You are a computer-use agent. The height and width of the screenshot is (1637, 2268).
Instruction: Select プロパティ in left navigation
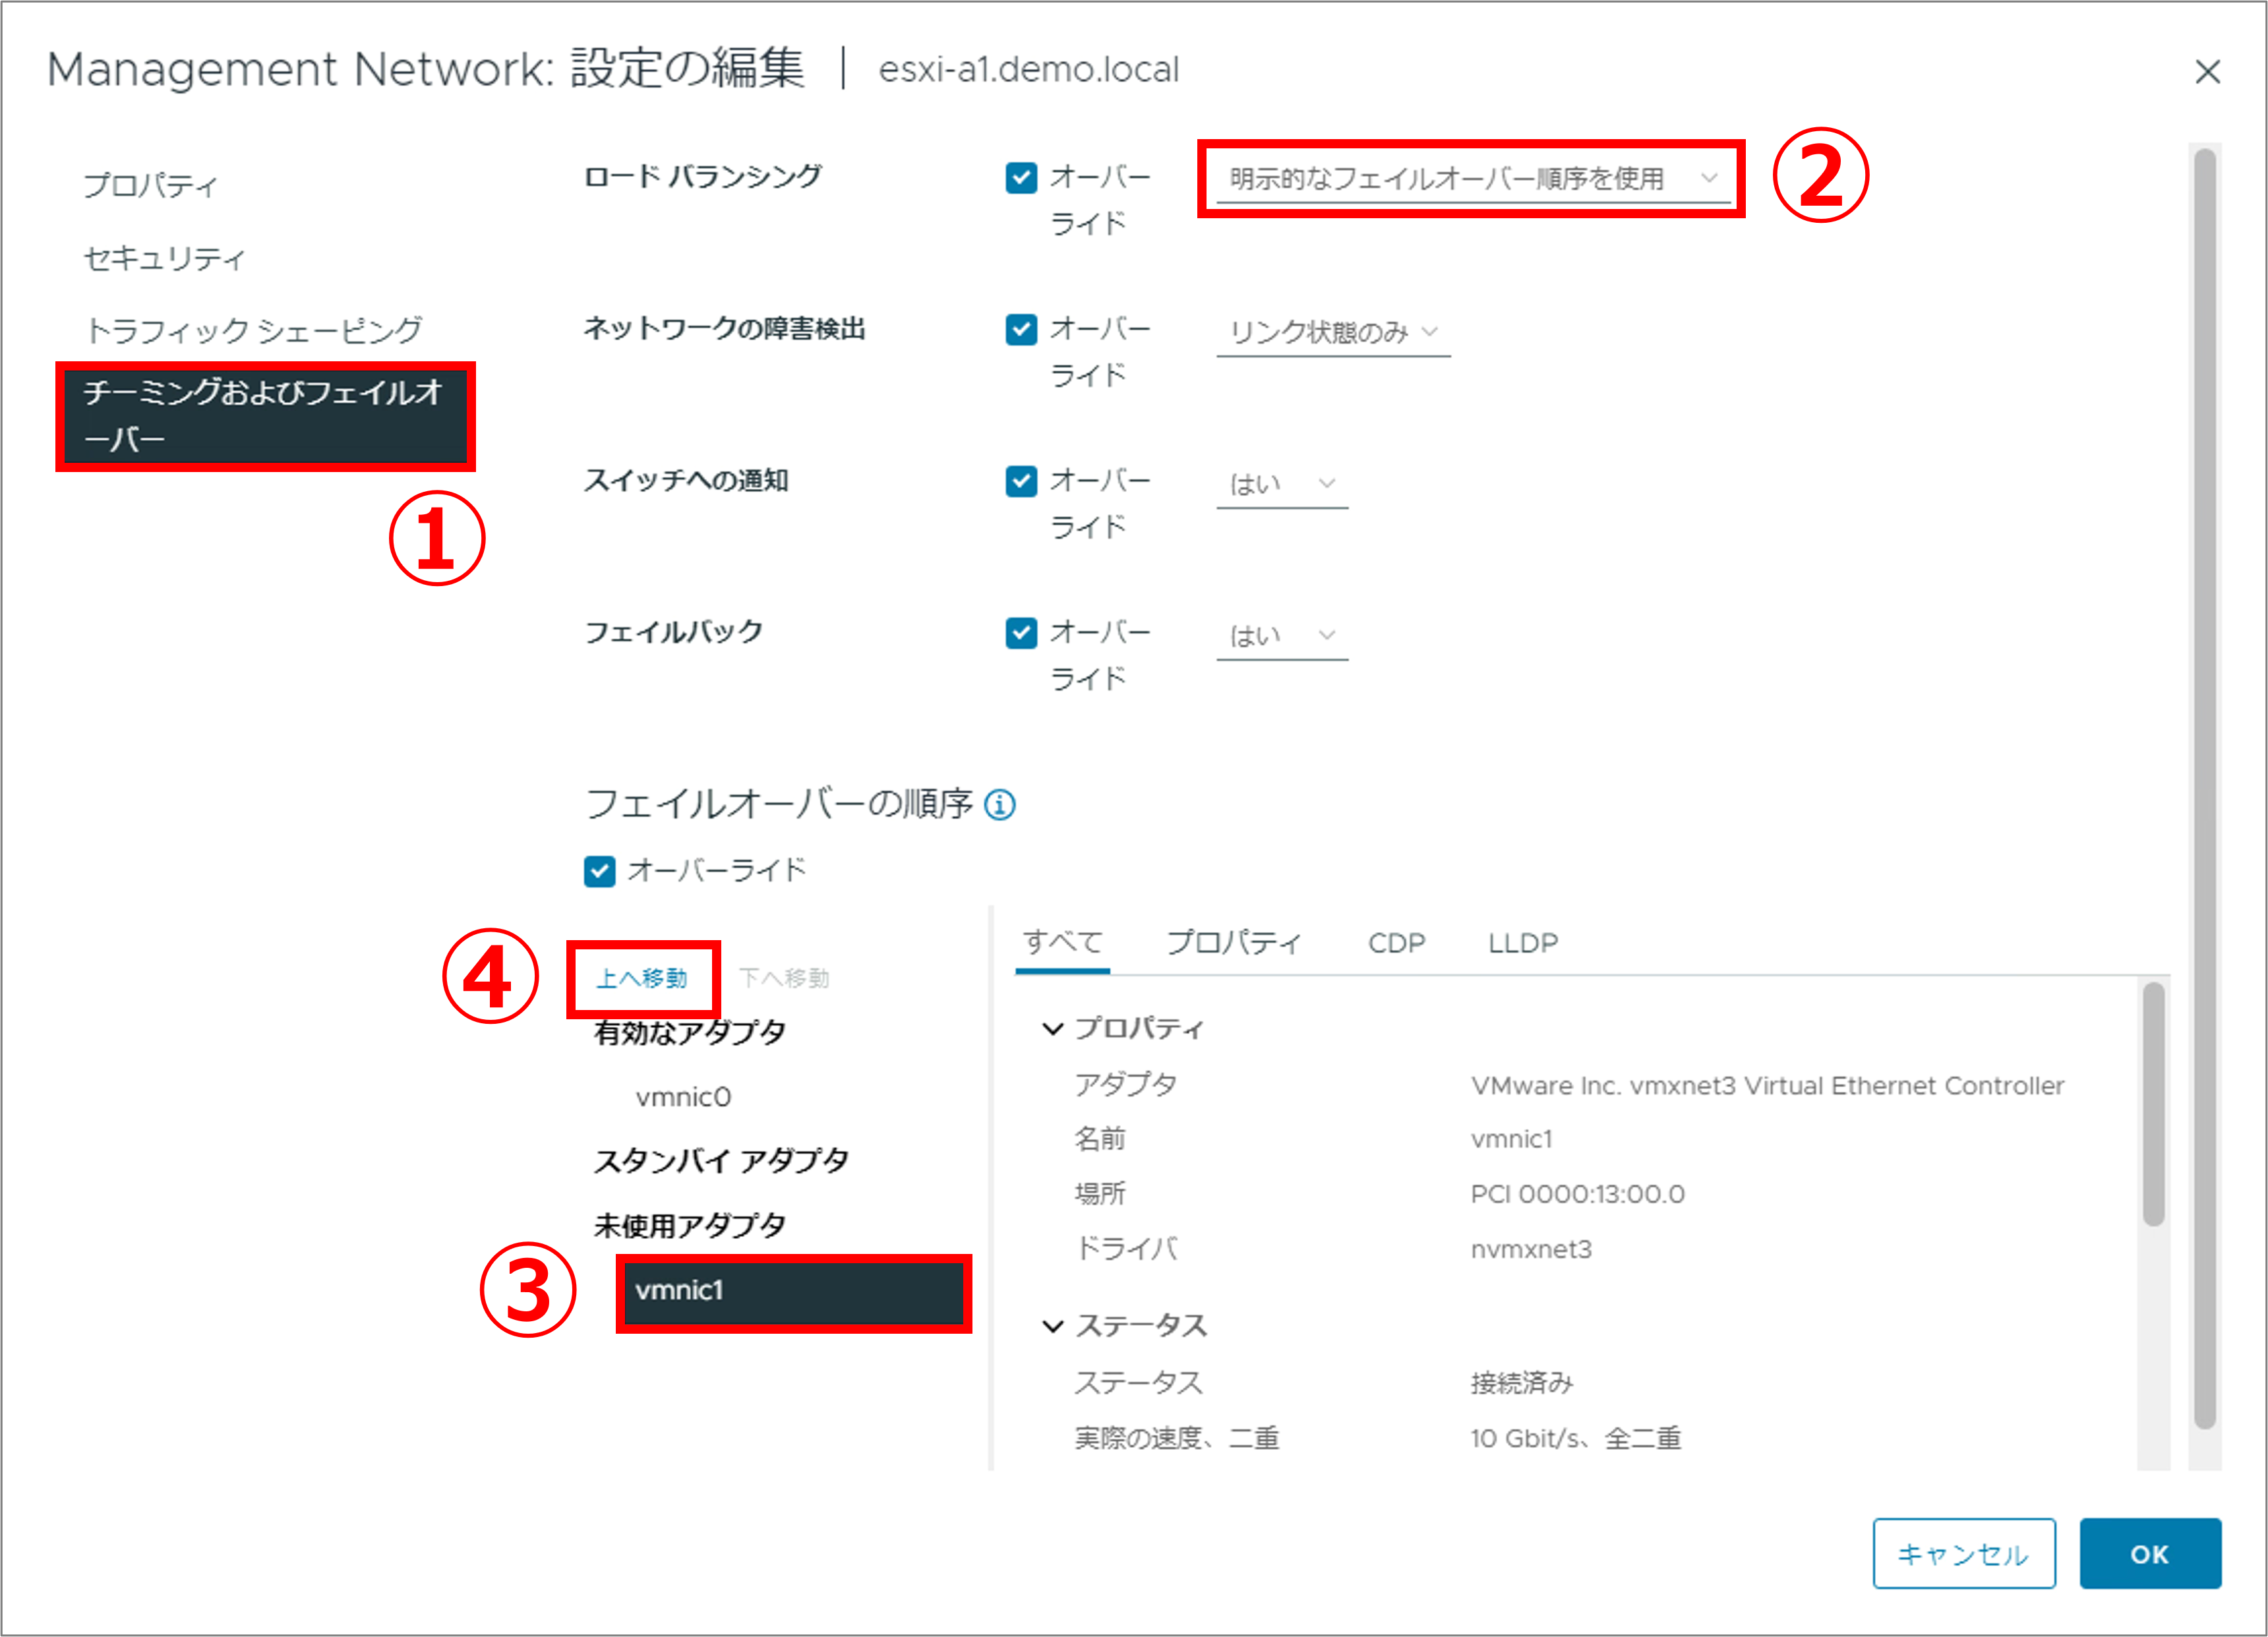150,186
